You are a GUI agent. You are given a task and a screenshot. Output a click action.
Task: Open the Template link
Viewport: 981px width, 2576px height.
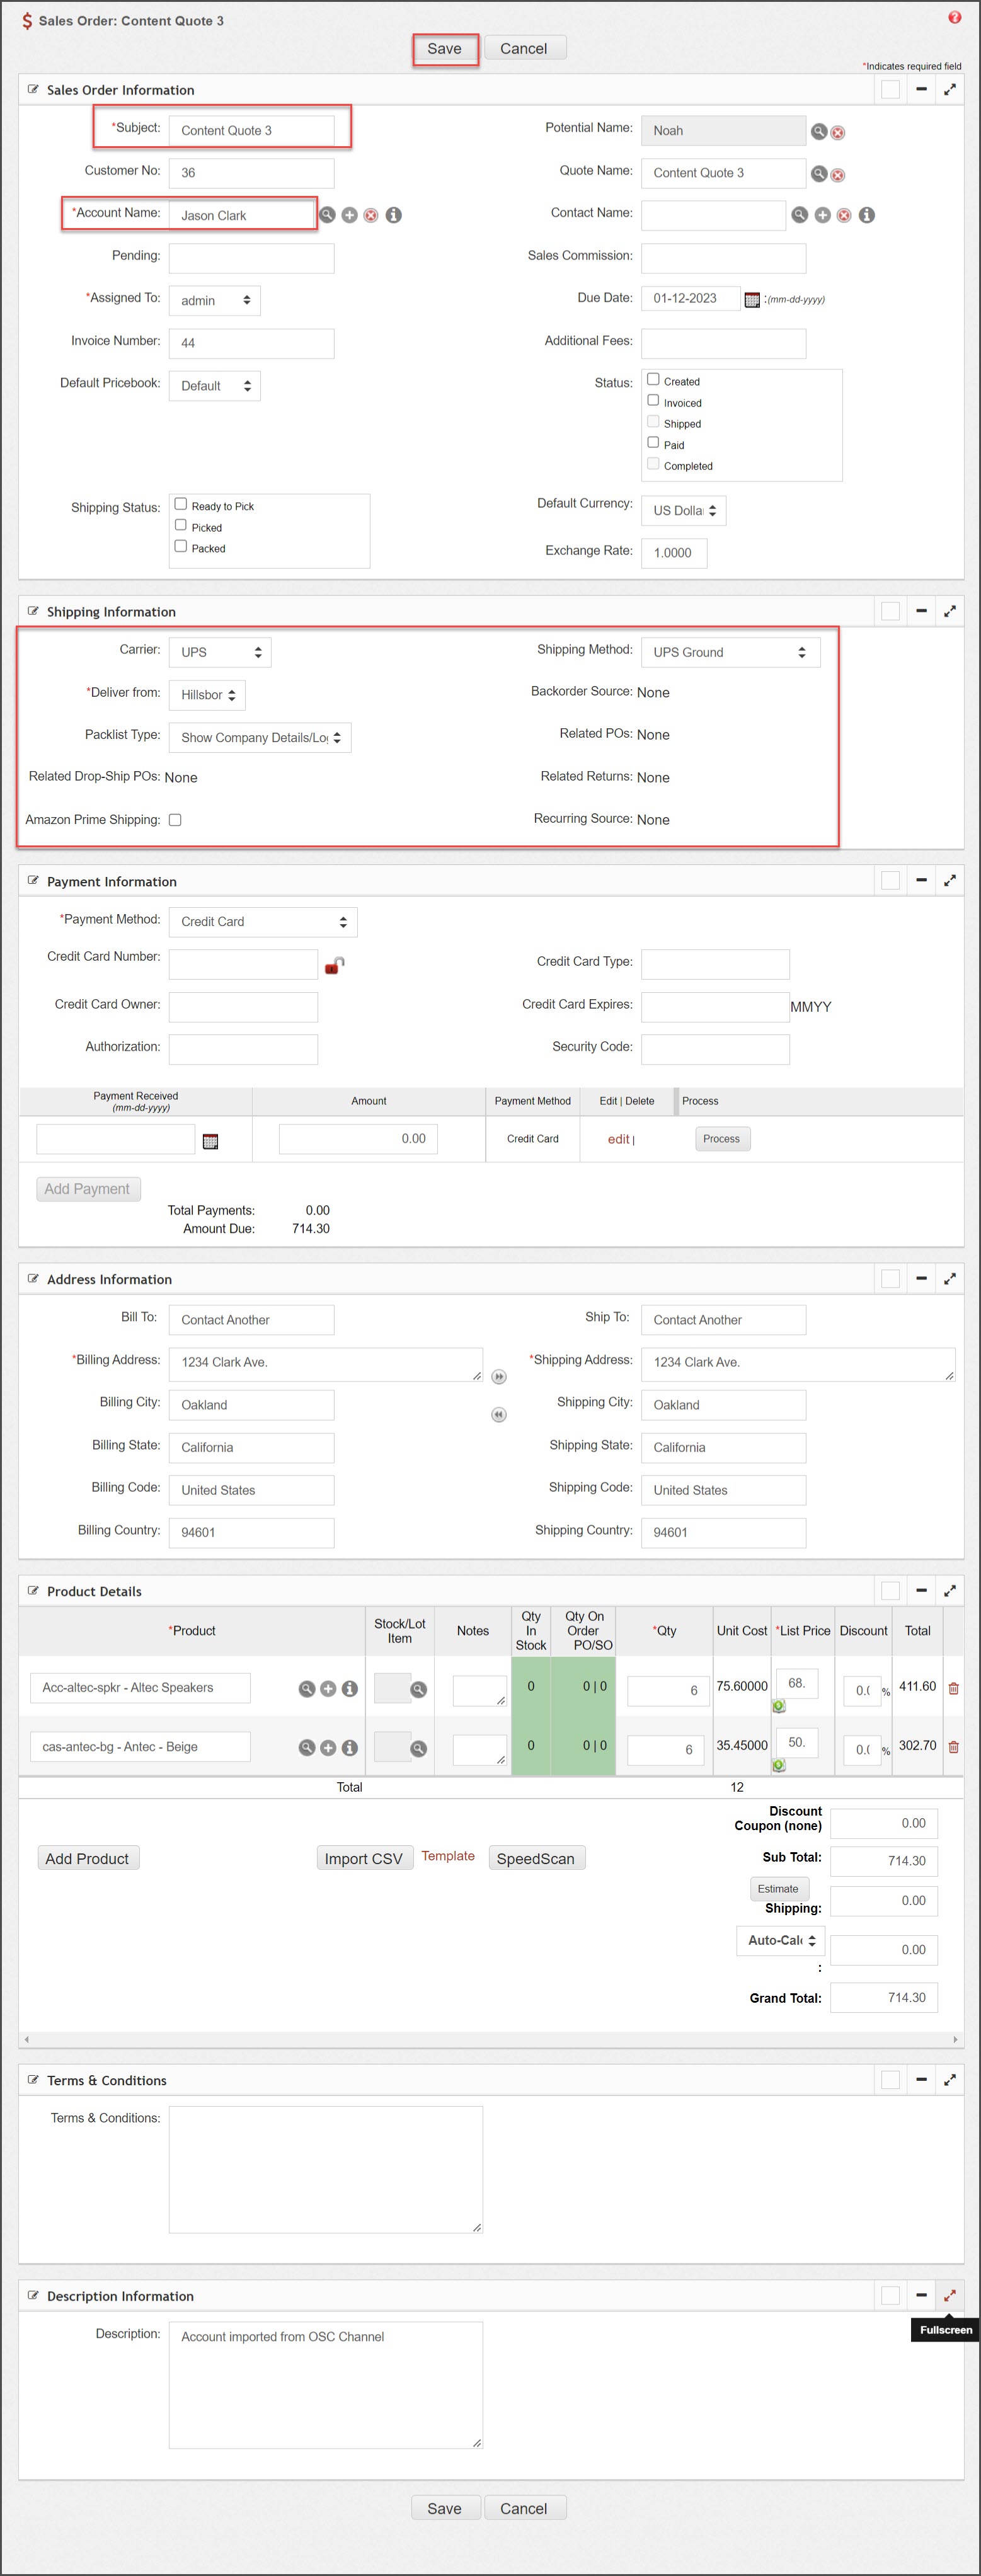[448, 1856]
